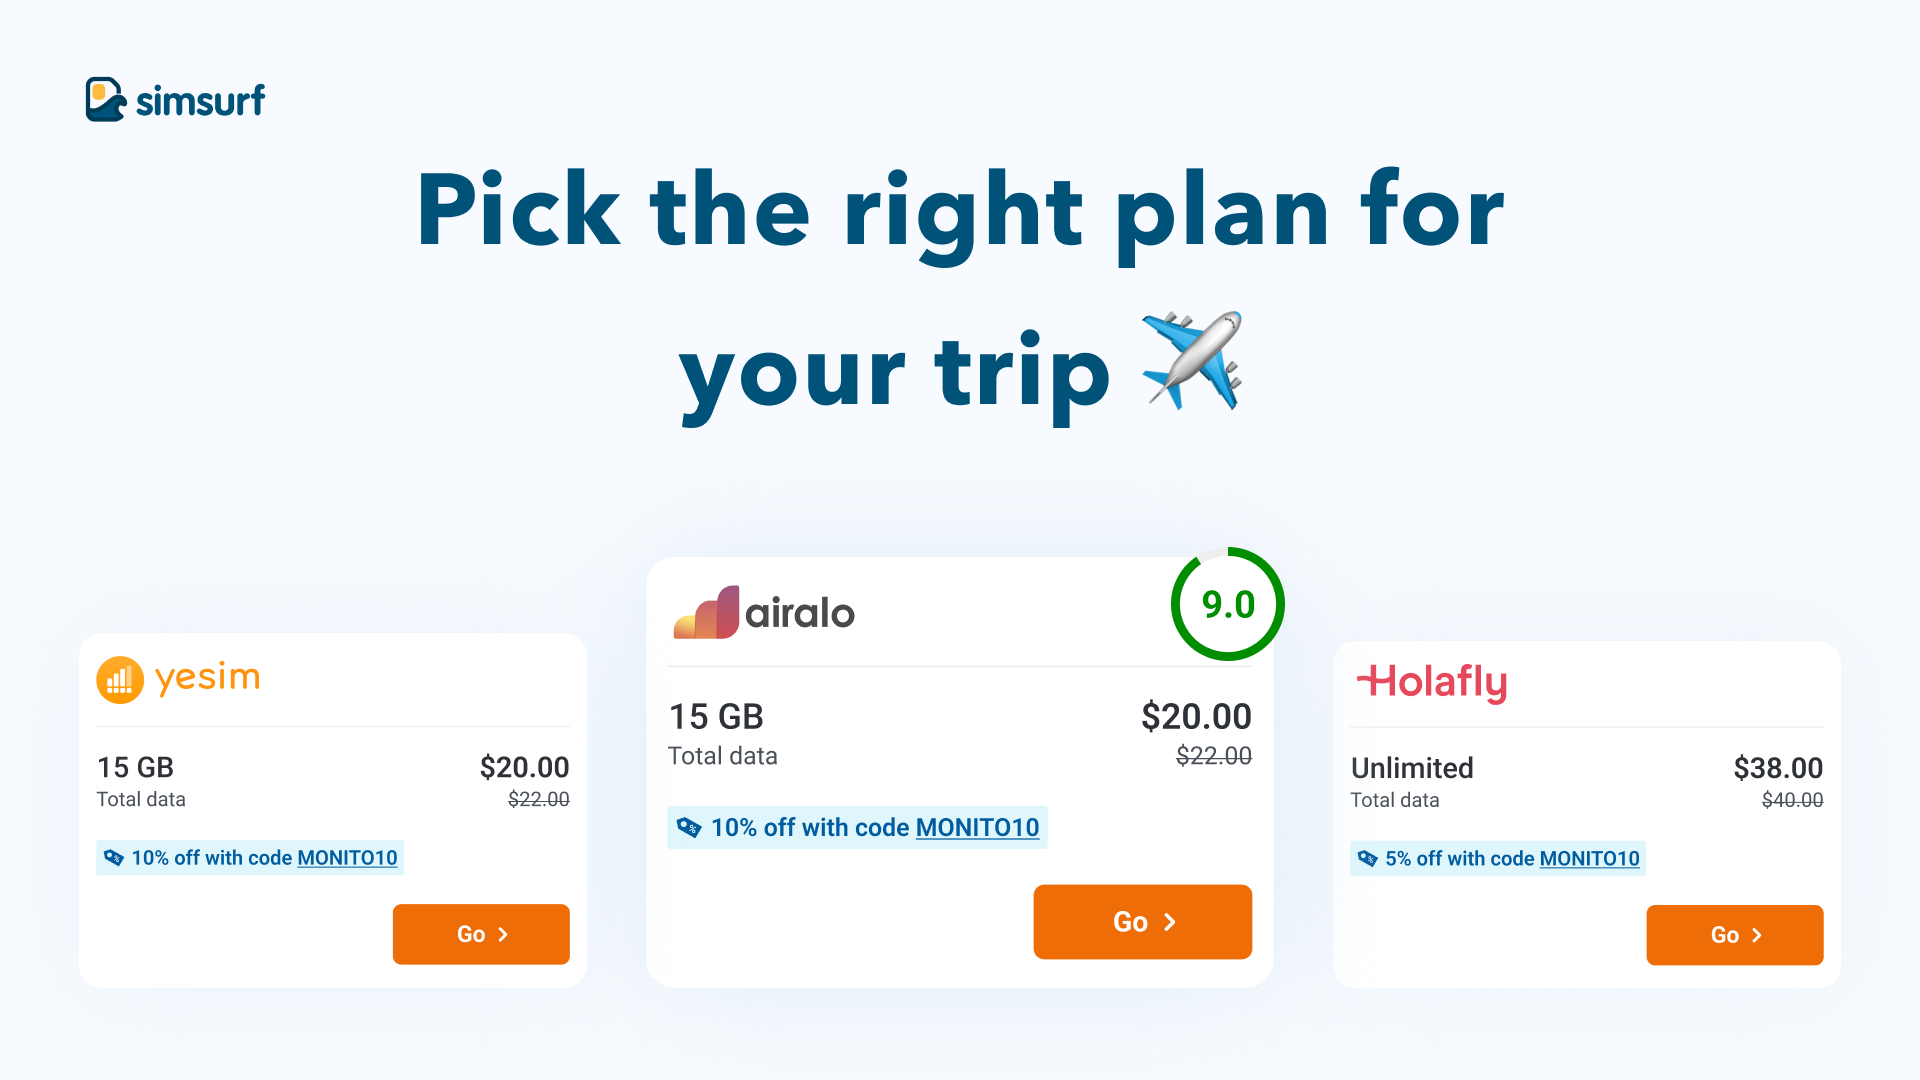The width and height of the screenshot is (1920, 1080).
Task: Click the airplane emoji in the headline
Action: click(x=1192, y=360)
